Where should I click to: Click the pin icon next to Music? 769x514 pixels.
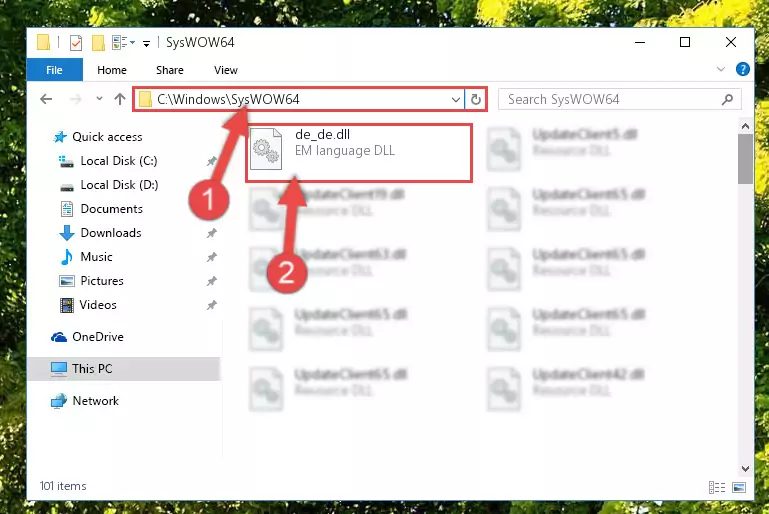tap(211, 257)
